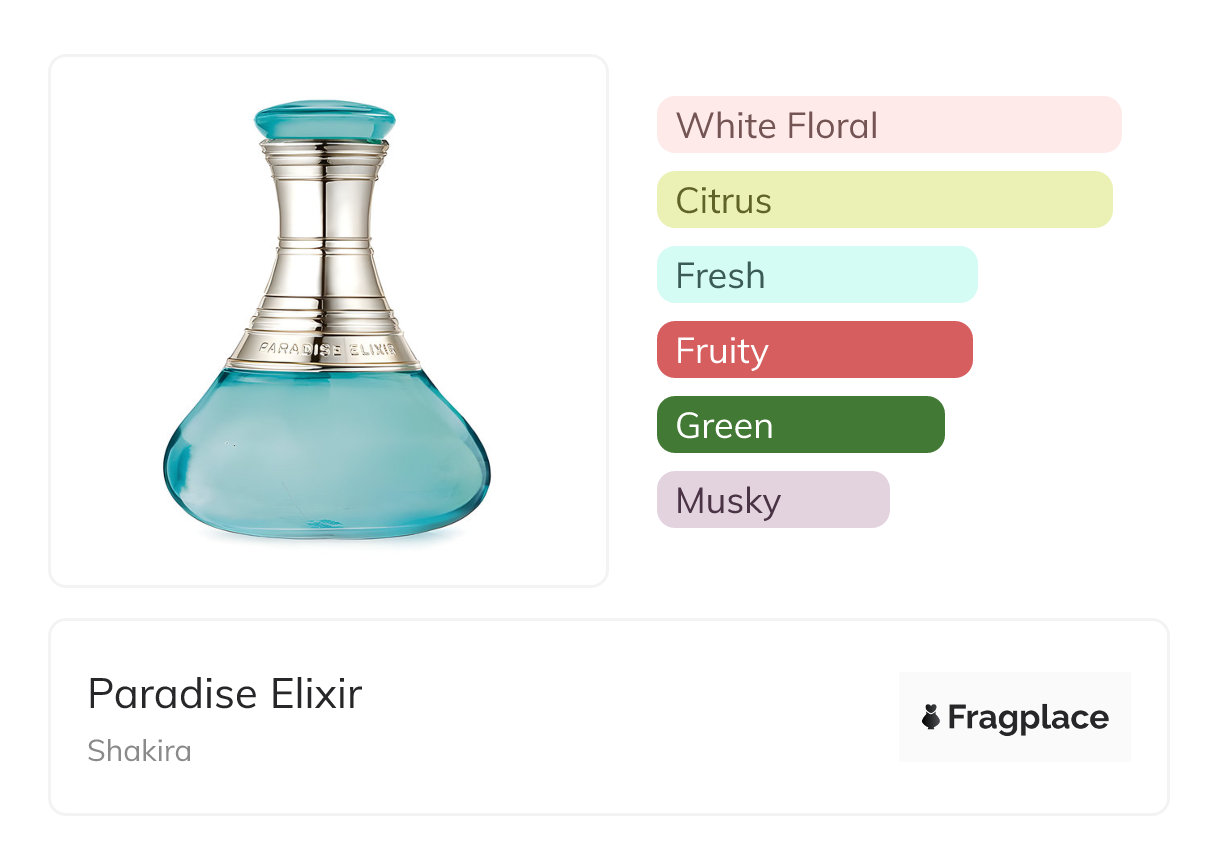Click the Shakira brand name
This screenshot has height=864, width=1218.
139,751
